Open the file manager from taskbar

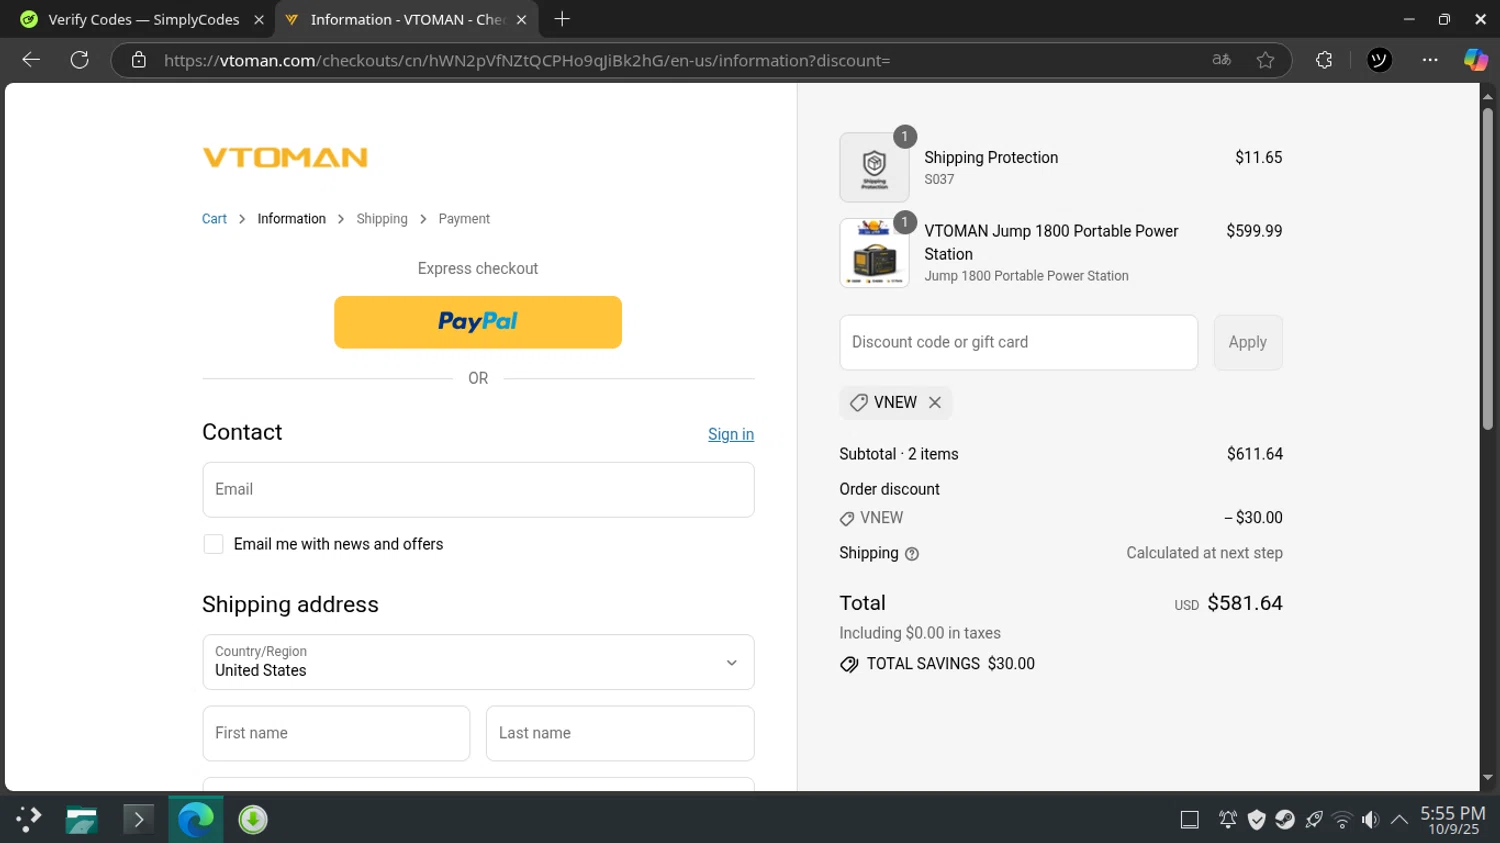coord(82,820)
